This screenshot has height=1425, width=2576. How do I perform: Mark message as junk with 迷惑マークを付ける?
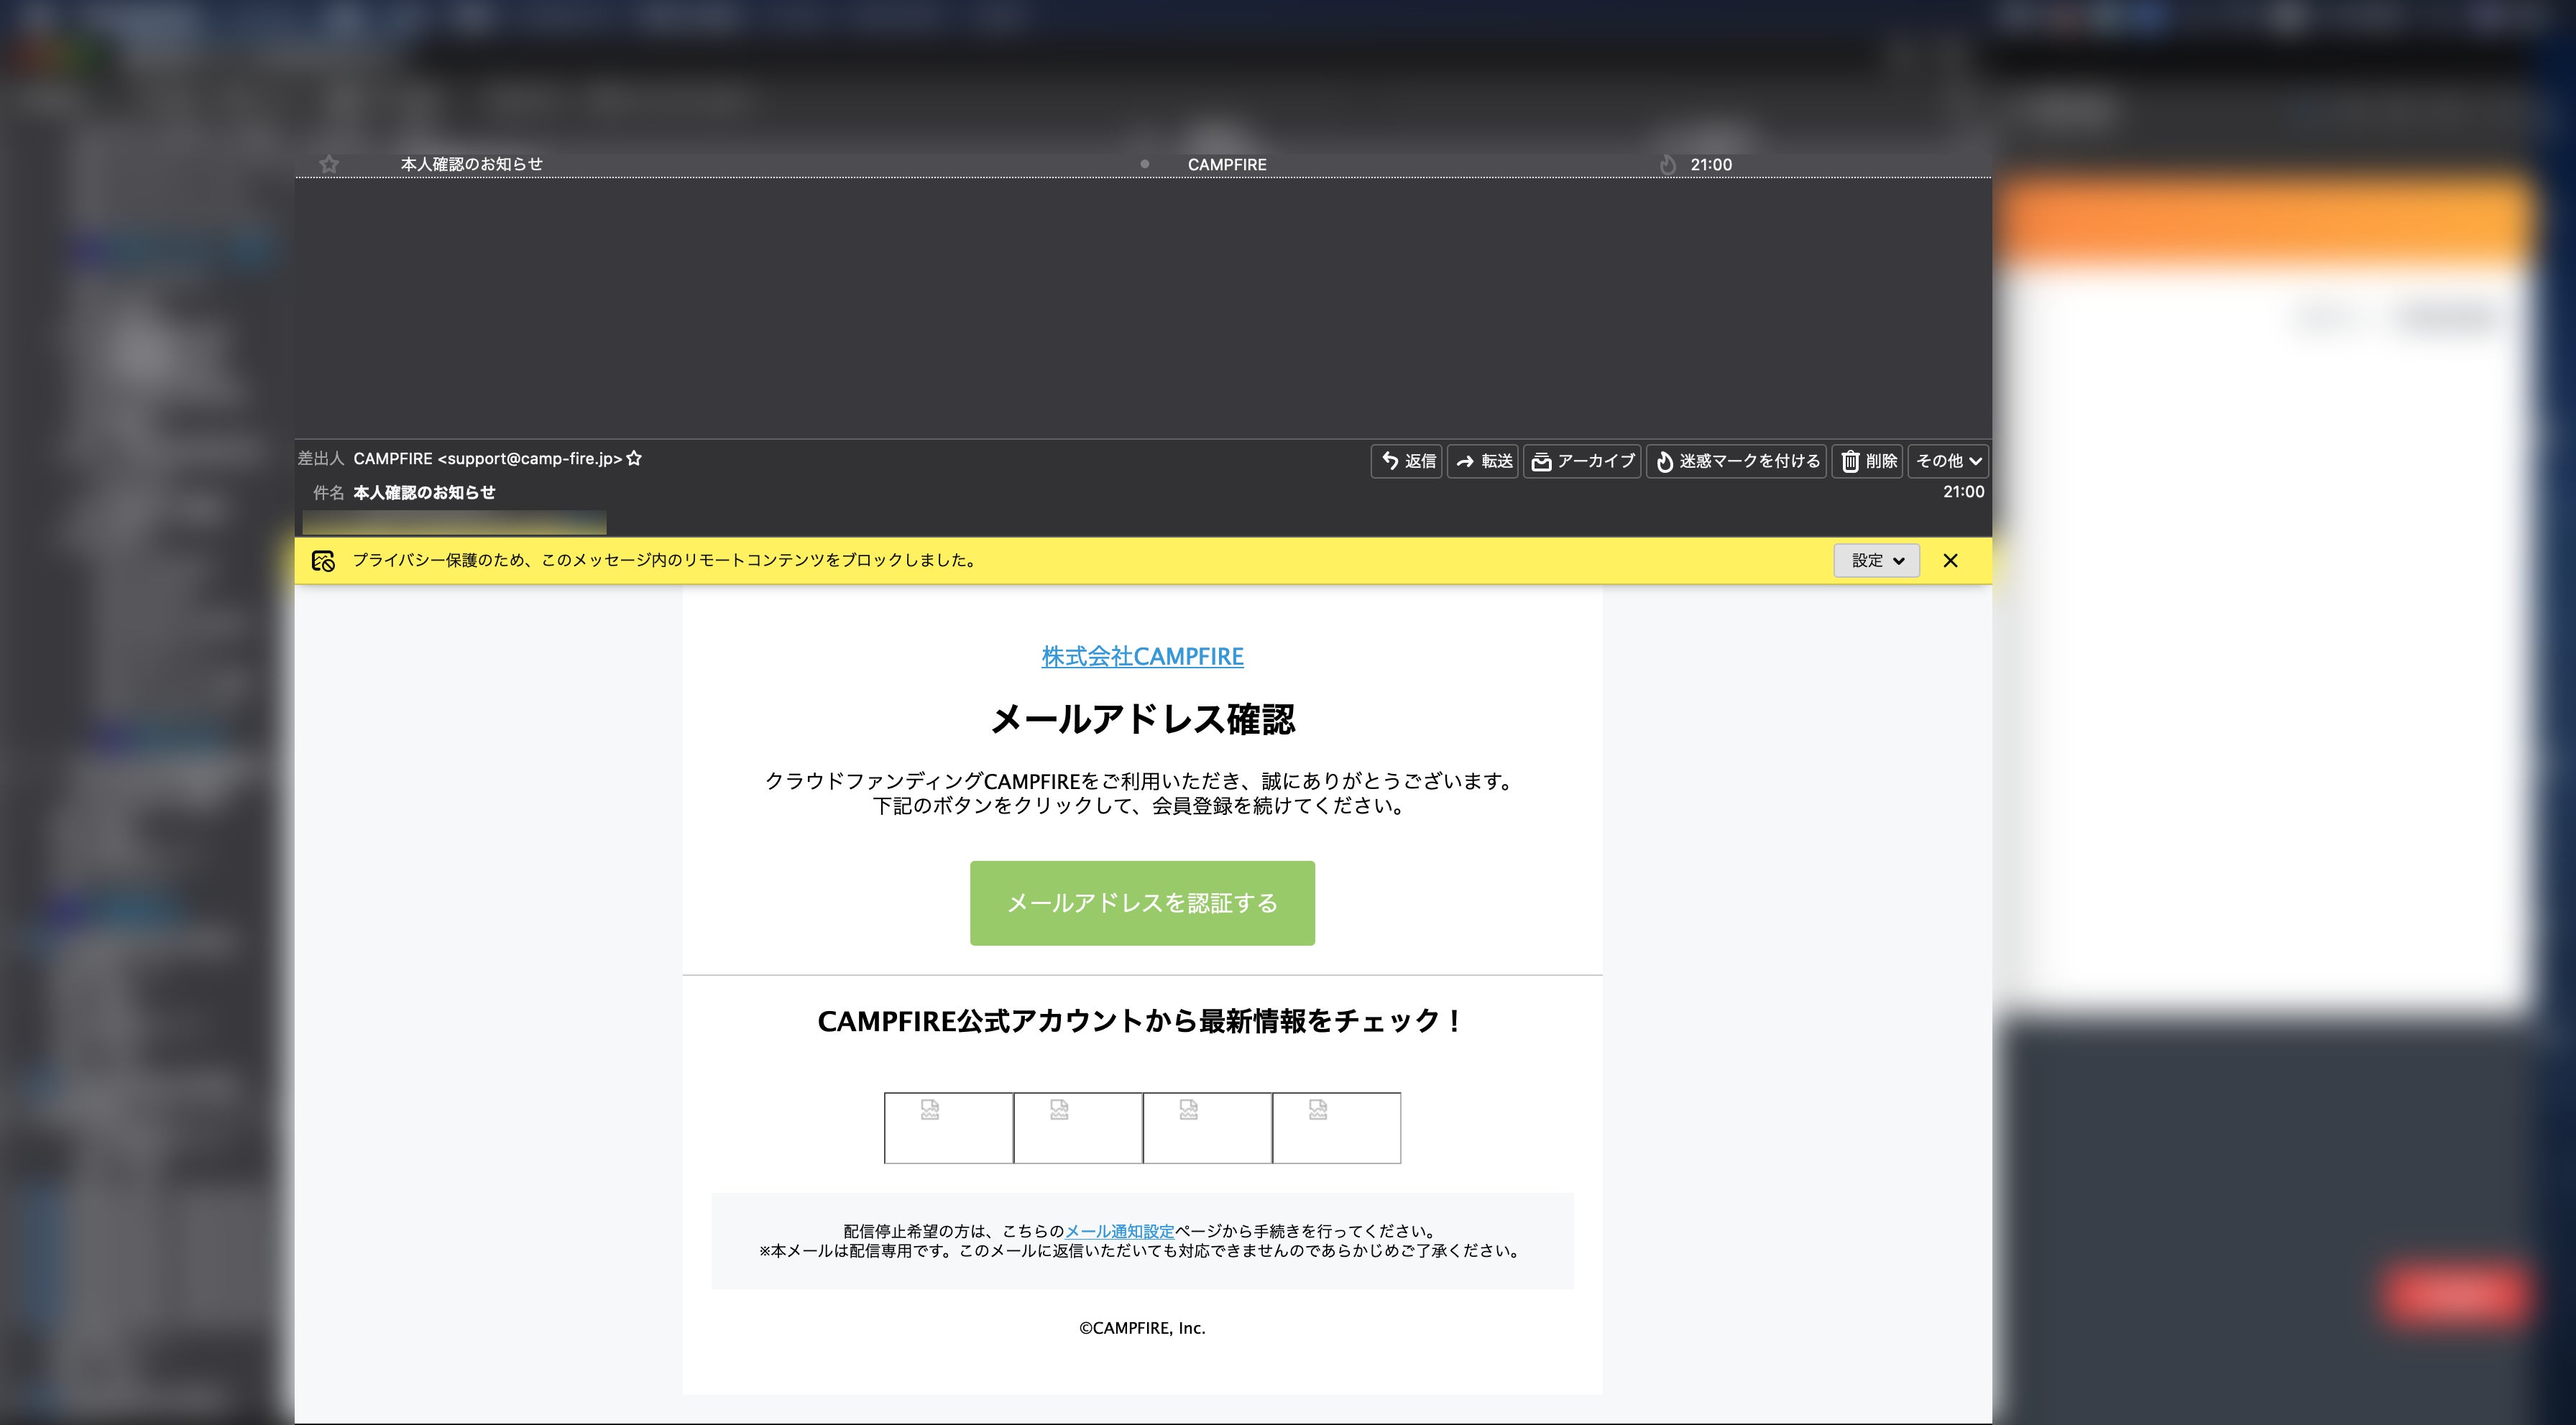(x=1737, y=461)
